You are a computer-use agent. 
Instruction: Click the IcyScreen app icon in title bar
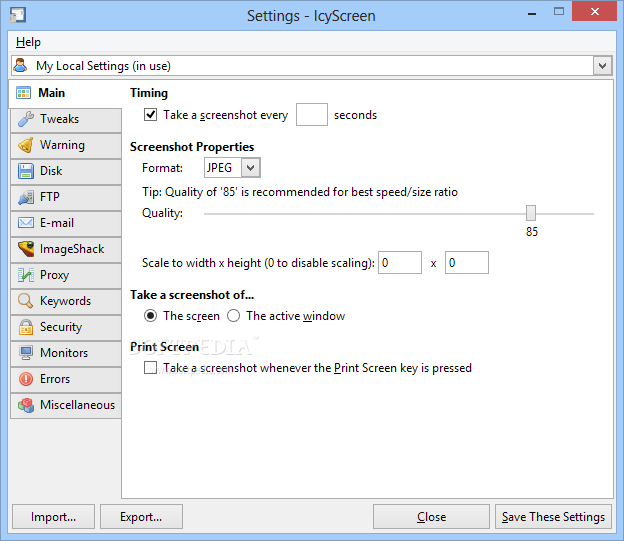coord(18,15)
